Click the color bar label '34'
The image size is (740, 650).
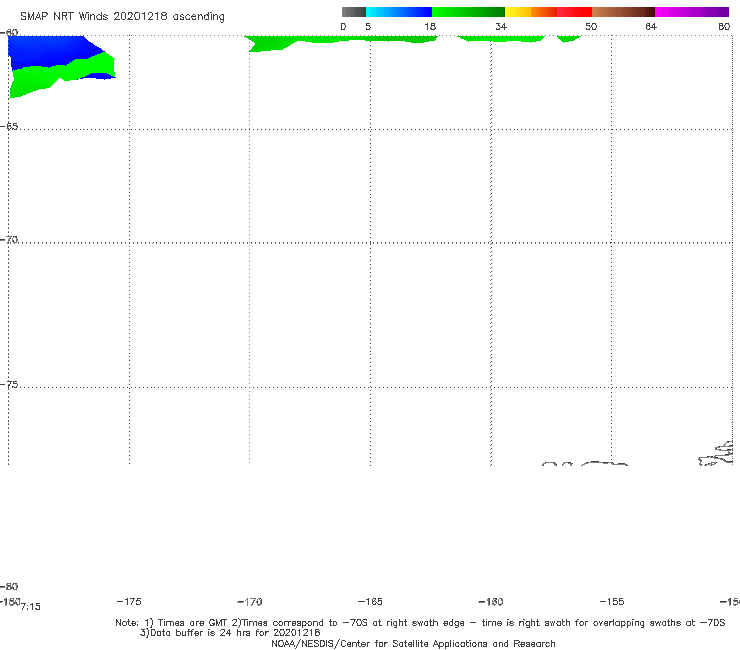click(x=501, y=26)
